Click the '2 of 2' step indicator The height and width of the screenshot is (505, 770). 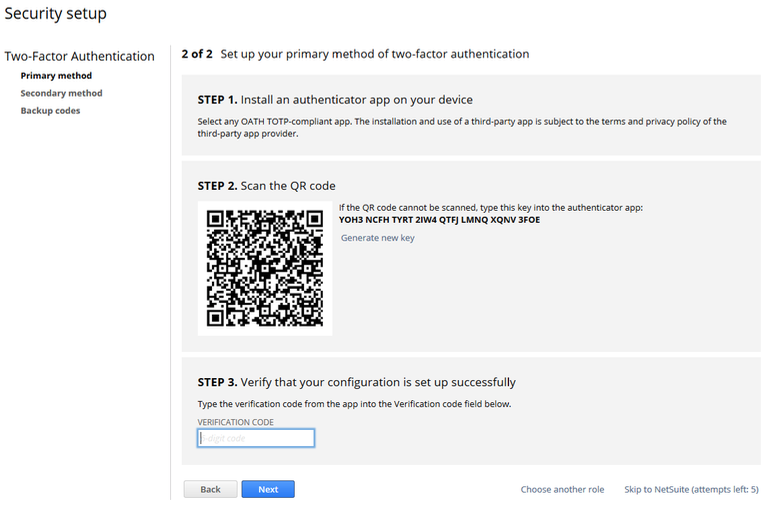tap(196, 54)
